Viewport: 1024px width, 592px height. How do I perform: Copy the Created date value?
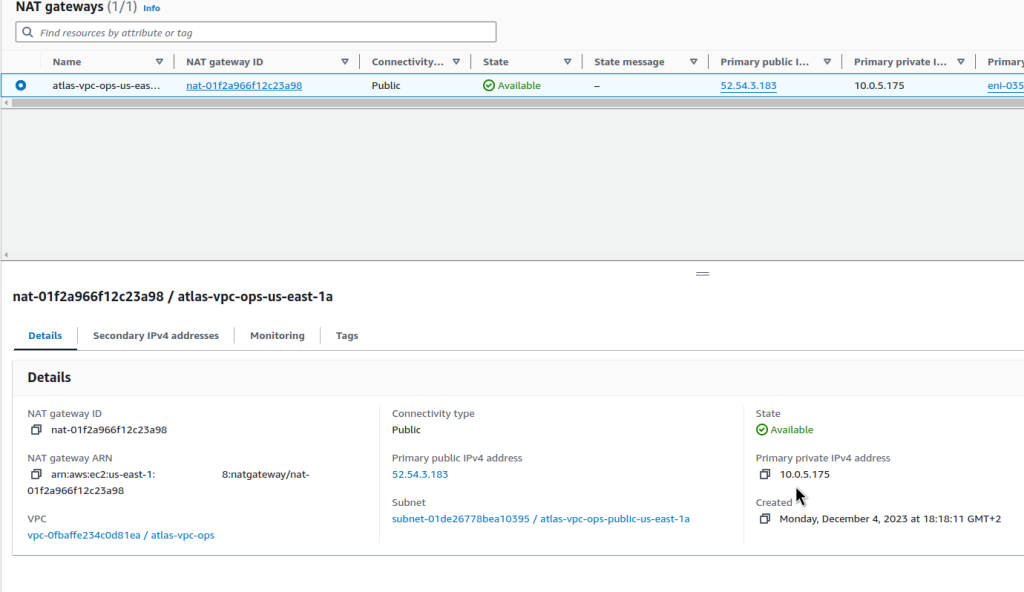pos(764,518)
